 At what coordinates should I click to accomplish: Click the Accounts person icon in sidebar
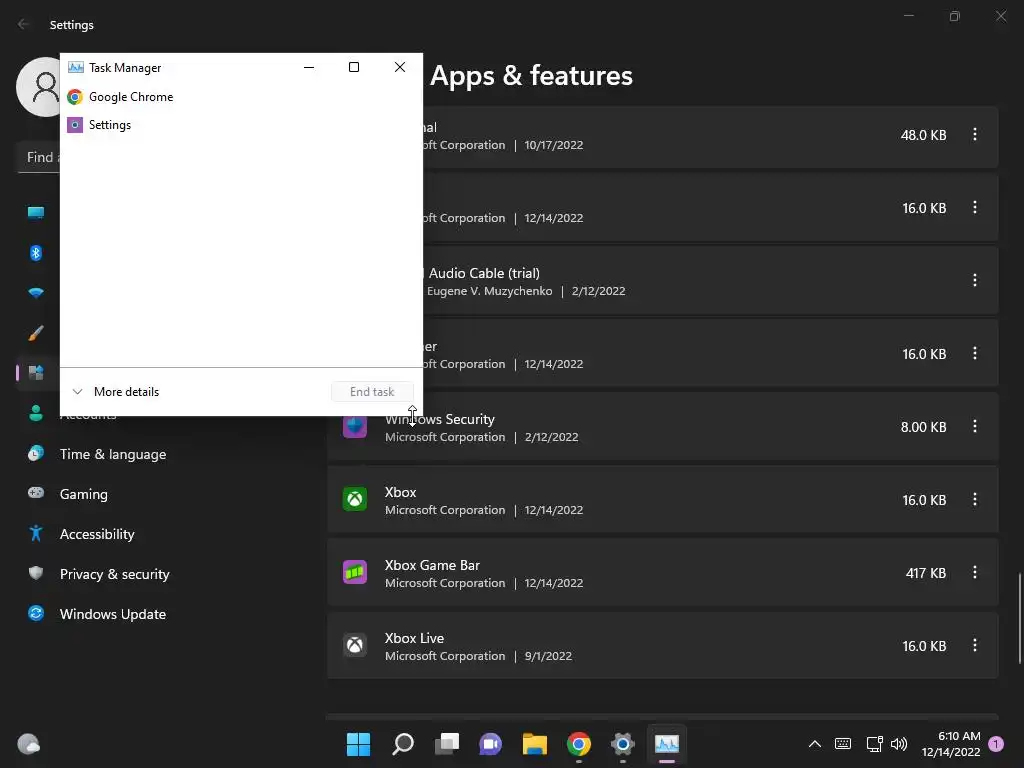36,413
